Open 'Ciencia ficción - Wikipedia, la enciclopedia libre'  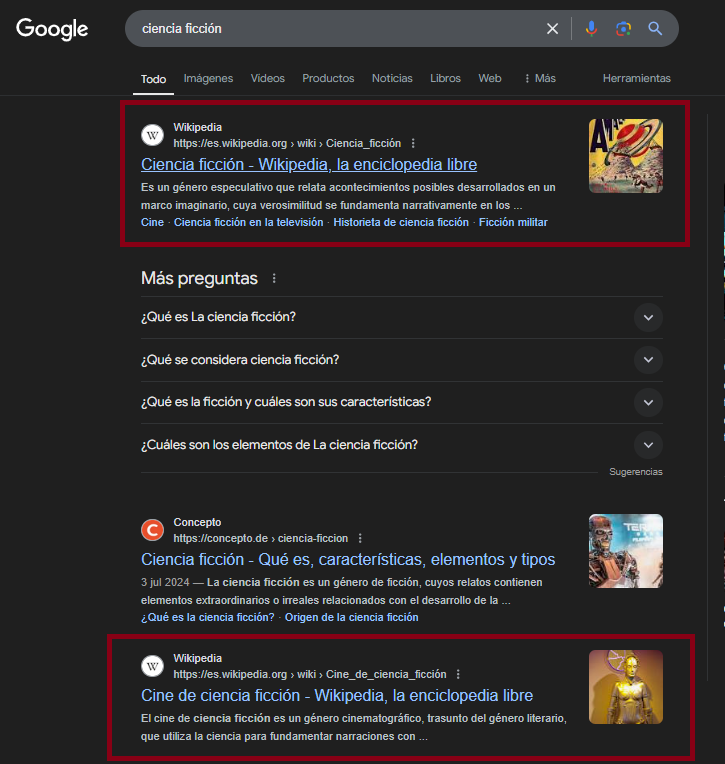[309, 165]
